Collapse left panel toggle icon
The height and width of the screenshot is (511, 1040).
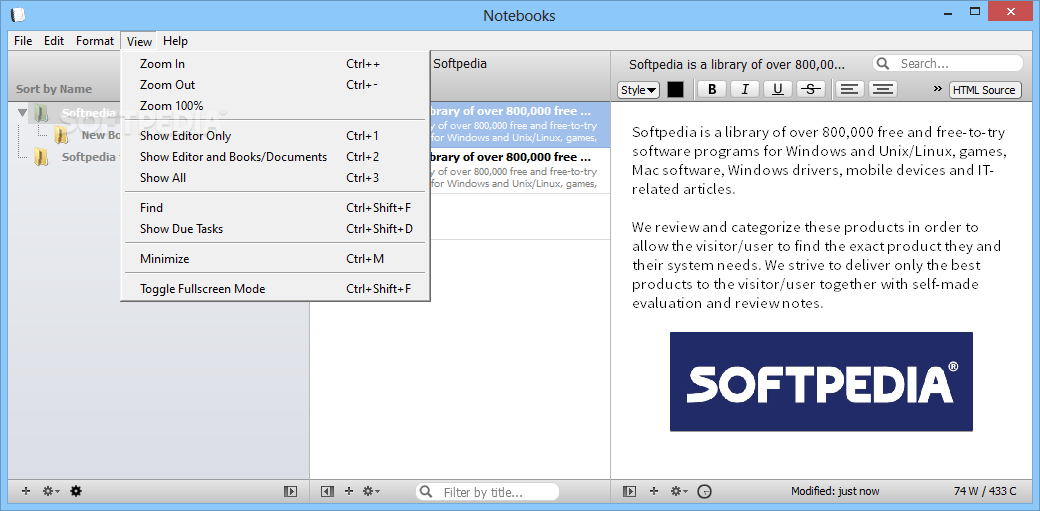290,491
